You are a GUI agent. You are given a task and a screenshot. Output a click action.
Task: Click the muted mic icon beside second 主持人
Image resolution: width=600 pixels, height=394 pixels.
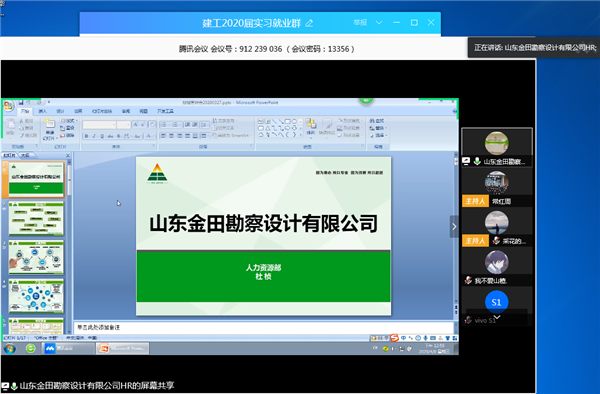pos(496,241)
